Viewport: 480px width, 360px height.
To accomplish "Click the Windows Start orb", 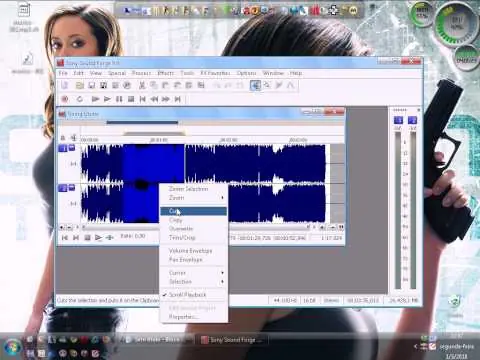I will 12,347.
